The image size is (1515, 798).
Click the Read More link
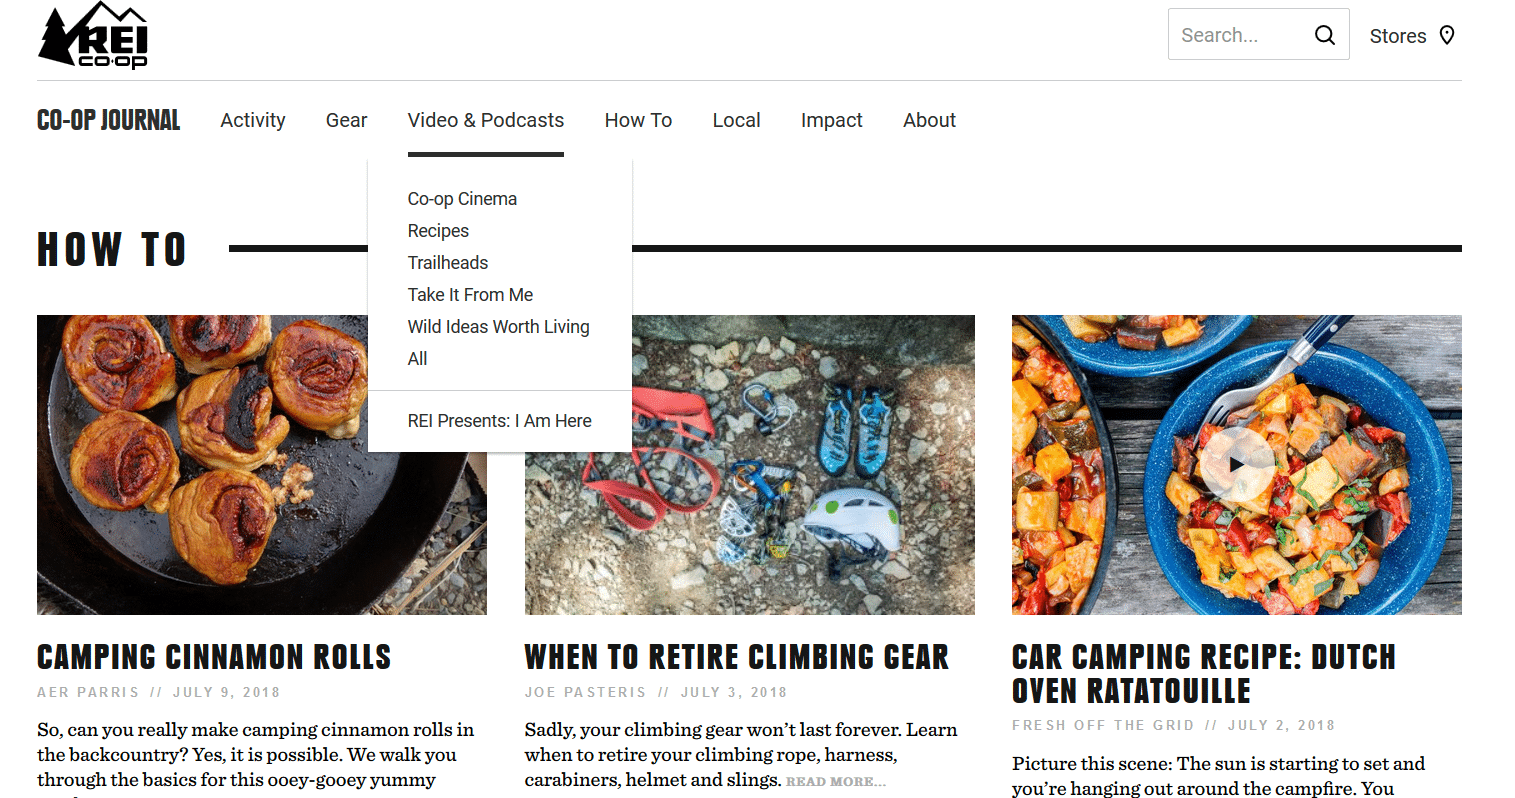point(835,782)
